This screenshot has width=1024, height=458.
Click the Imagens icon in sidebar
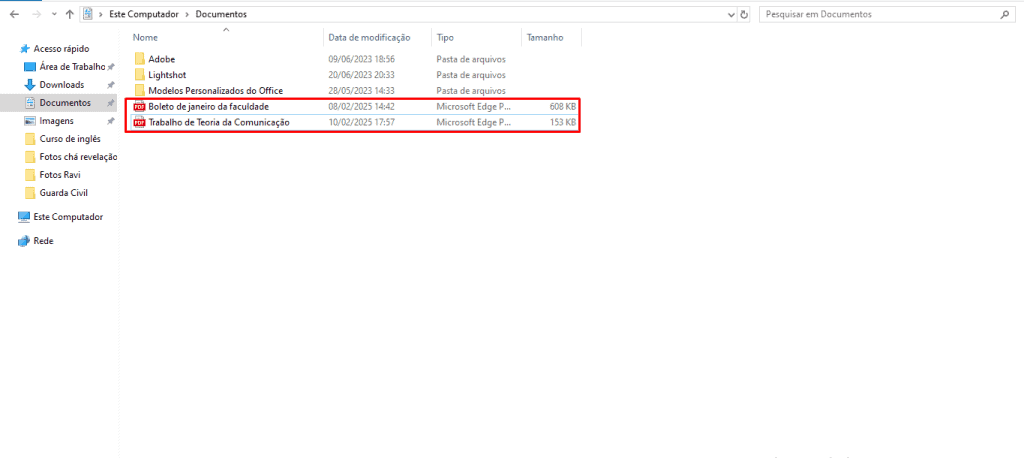[x=29, y=121]
